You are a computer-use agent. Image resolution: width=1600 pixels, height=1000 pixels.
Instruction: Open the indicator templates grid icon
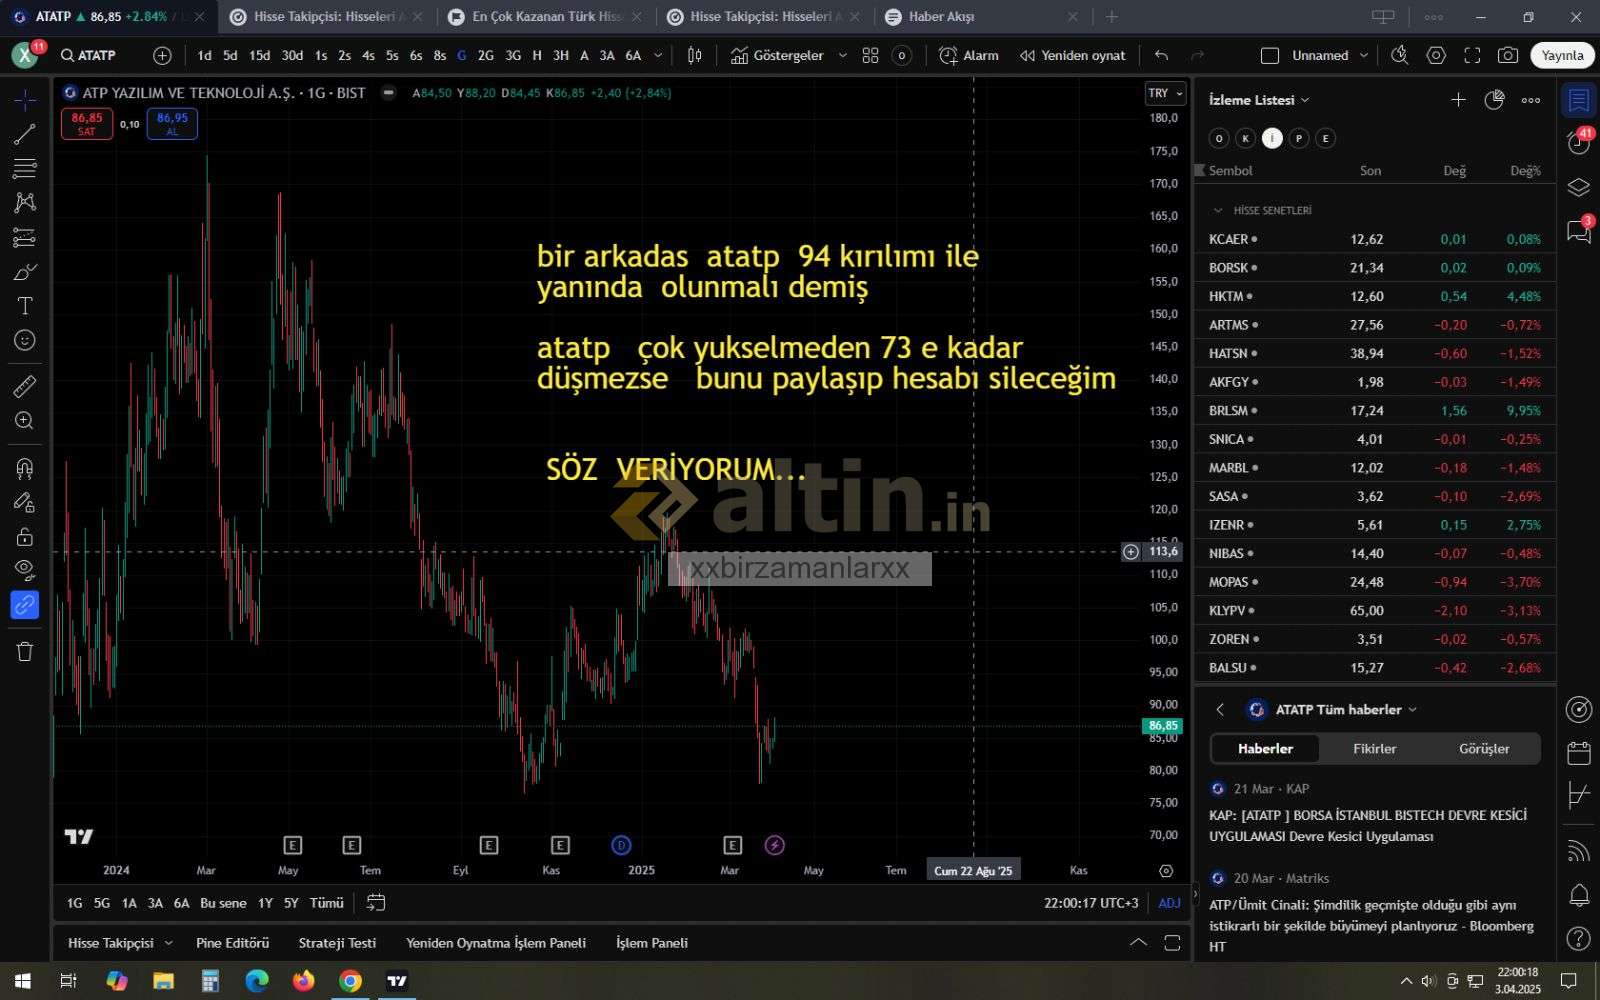(x=870, y=55)
